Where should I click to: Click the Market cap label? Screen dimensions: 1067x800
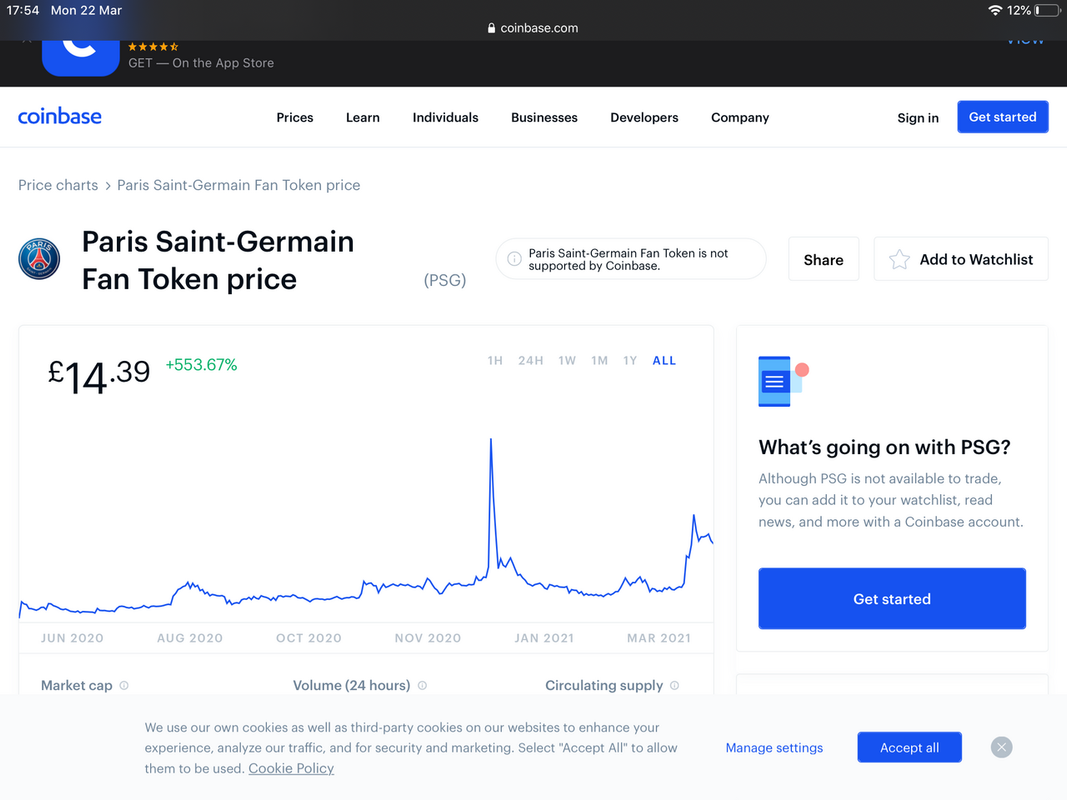pyautogui.click(x=76, y=685)
